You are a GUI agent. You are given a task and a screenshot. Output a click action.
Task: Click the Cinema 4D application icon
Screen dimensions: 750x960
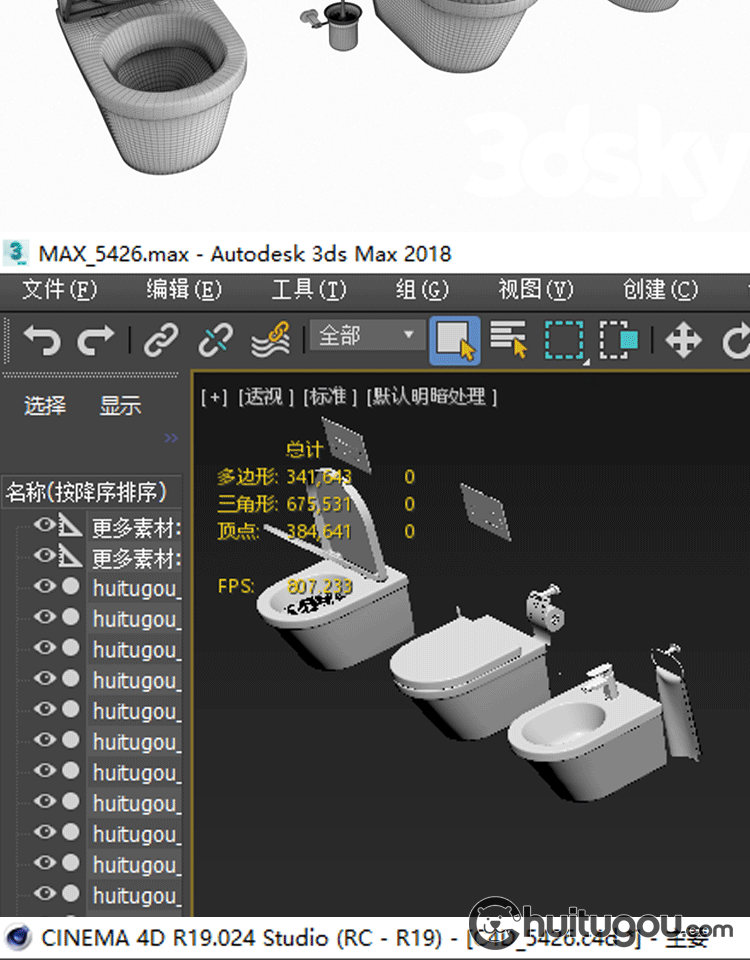coord(18,938)
